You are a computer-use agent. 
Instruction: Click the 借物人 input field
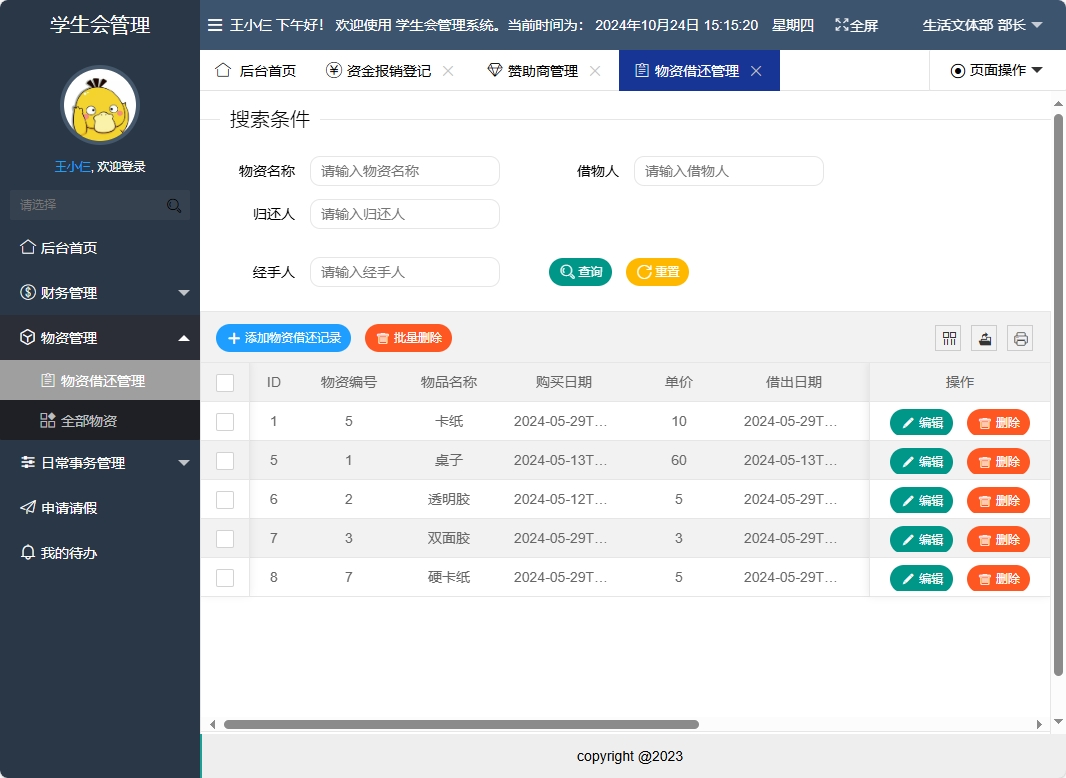pyautogui.click(x=728, y=171)
